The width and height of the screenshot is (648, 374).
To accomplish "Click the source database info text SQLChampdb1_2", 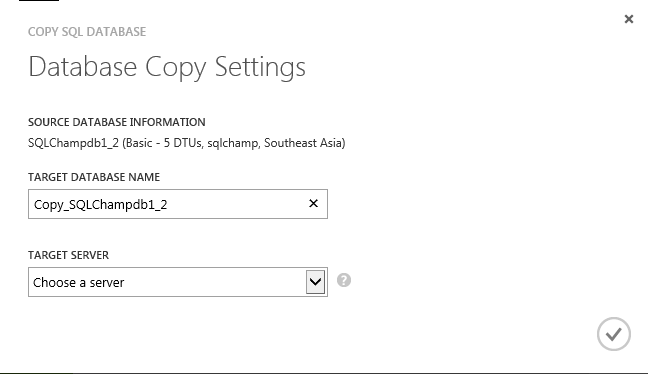I will click(x=186, y=143).
